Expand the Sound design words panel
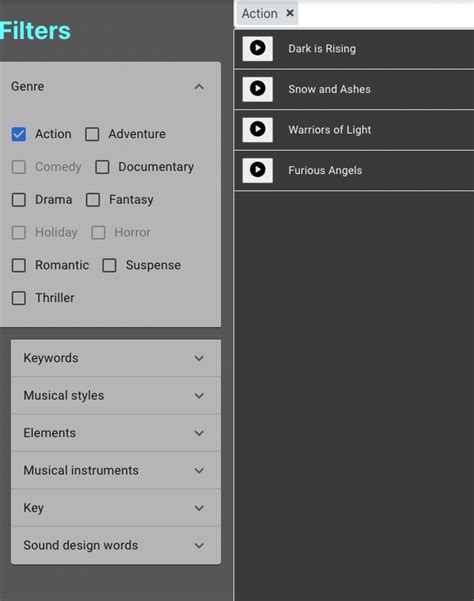474x601 pixels. click(x=116, y=545)
